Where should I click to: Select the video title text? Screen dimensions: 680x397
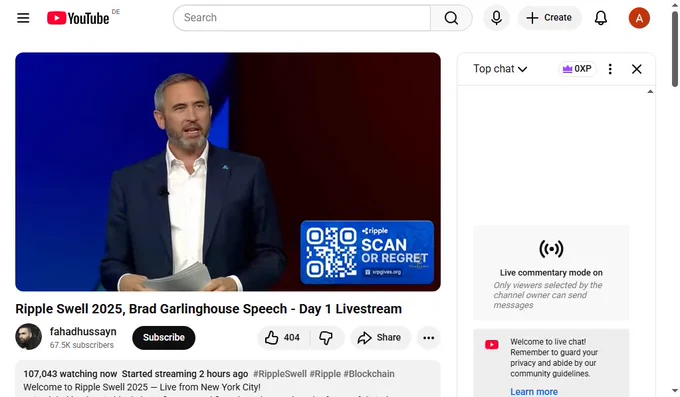(x=209, y=308)
